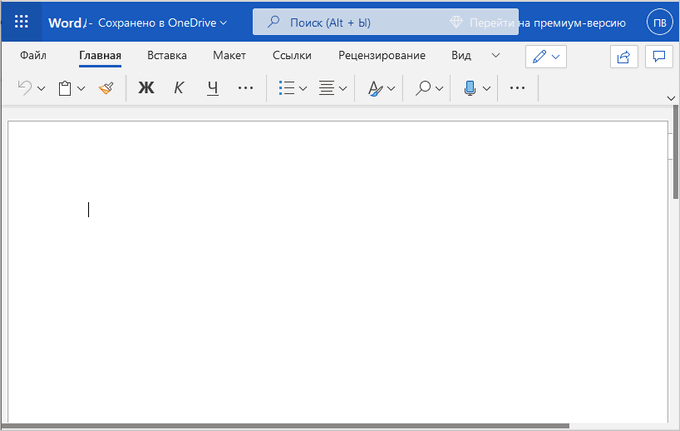This screenshot has width=680, height=431.
Task: Toggle bold formatting (Ж)
Action: 146,88
